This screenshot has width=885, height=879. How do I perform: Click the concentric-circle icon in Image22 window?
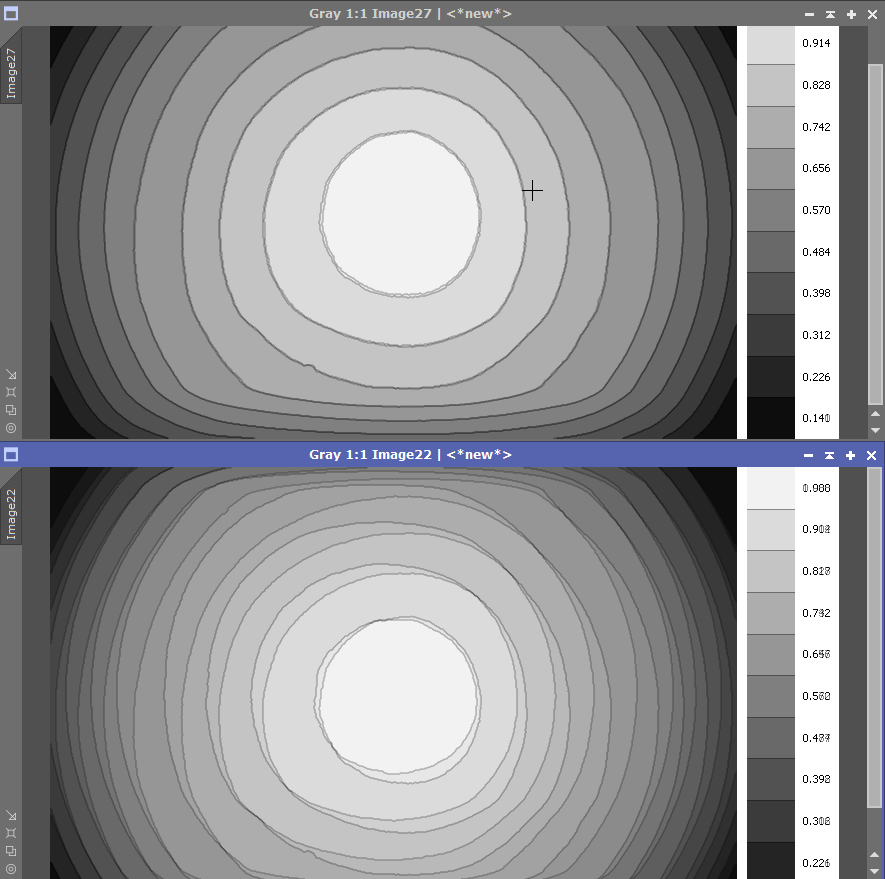tap(11, 867)
